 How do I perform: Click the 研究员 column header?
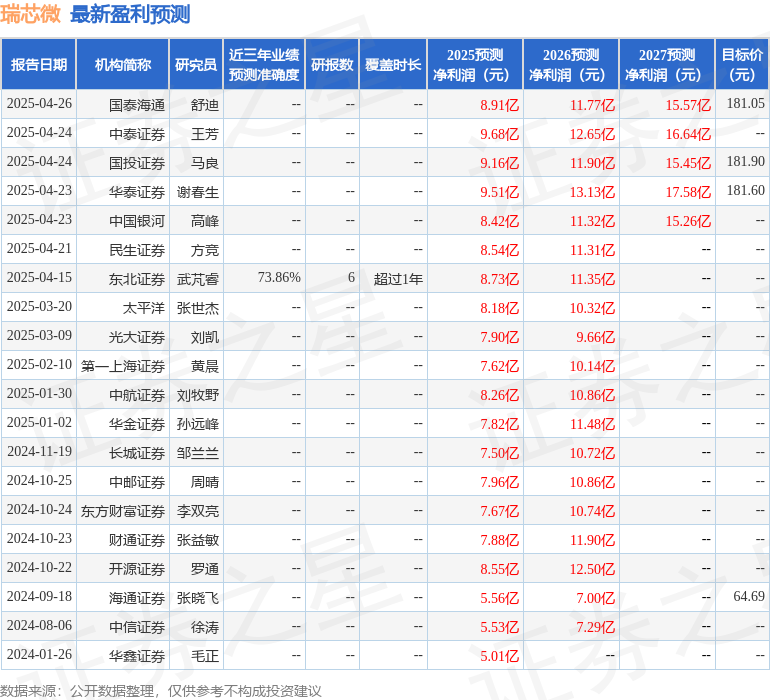(196, 64)
